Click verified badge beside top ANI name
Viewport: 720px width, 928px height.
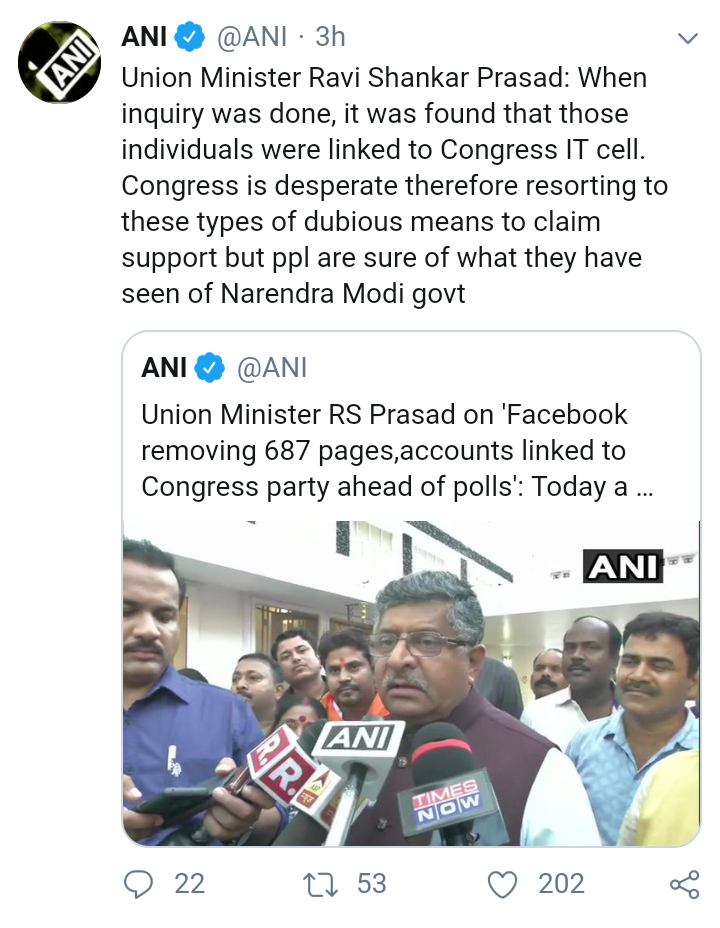(x=190, y=37)
